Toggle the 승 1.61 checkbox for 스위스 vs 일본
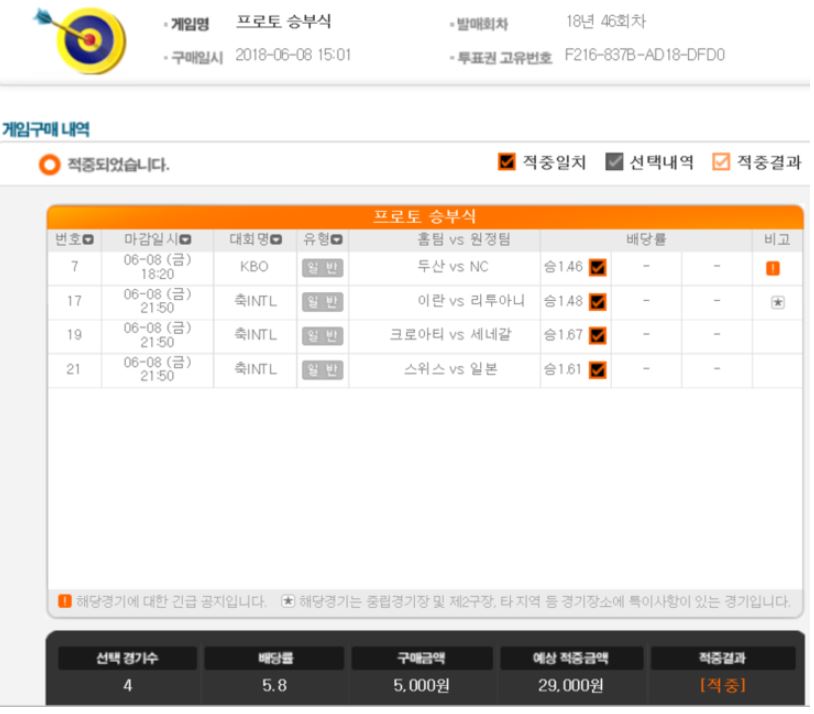This screenshot has height=714, width=814. point(598,370)
